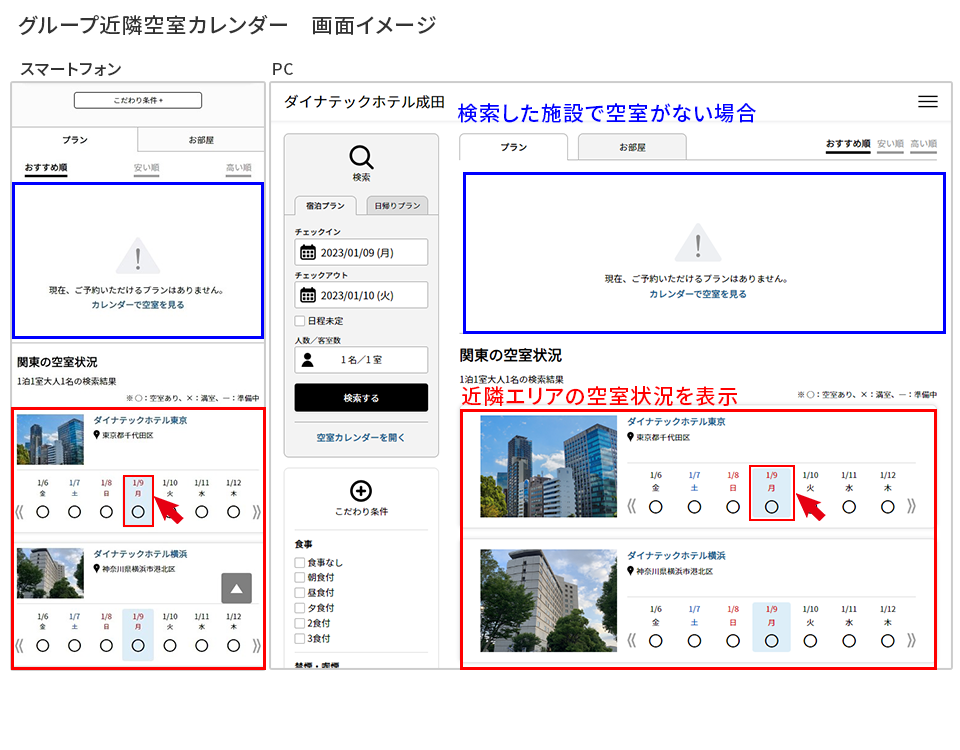Click the black 検索する button
This screenshot has height=750, width=960.
pyautogui.click(x=361, y=397)
